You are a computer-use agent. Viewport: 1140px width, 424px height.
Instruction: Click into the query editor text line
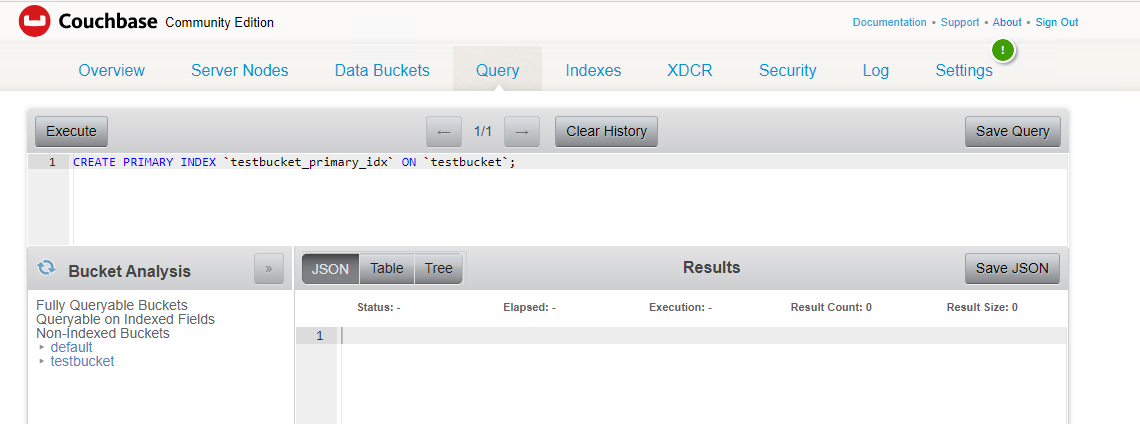[570, 162]
